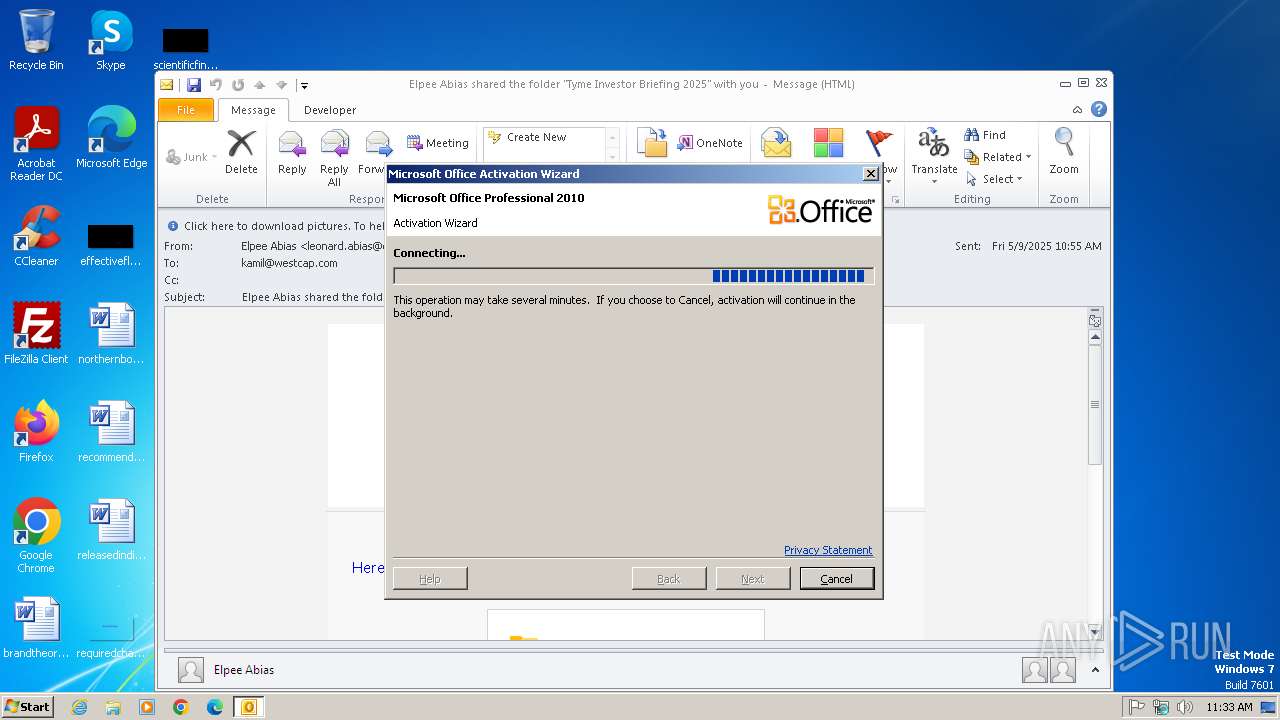The image size is (1280, 720).
Task: Open the Junk dropdown in Delete group
Action: (x=192, y=157)
